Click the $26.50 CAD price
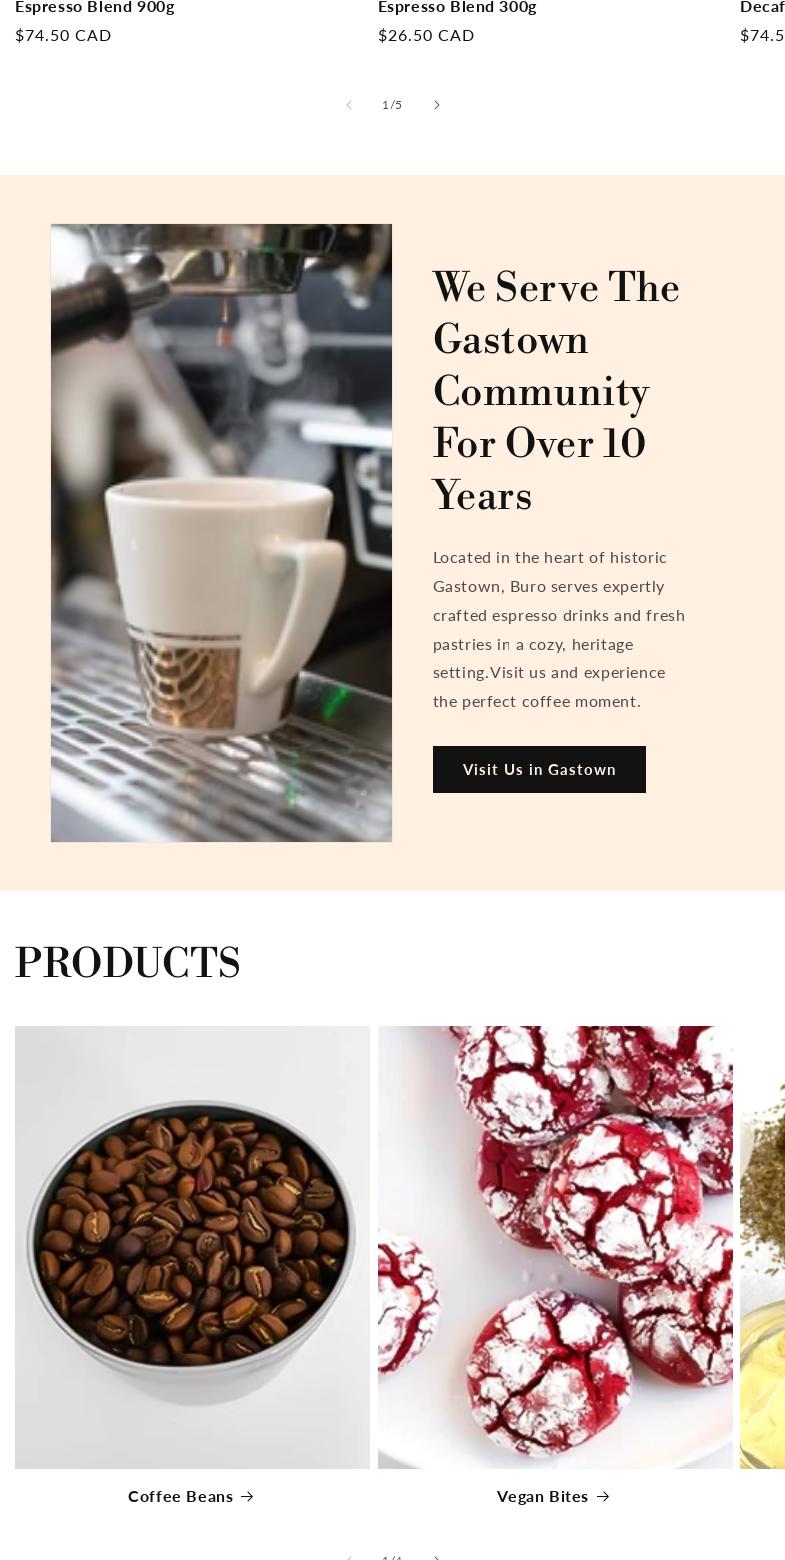785x1560 pixels. (x=426, y=36)
